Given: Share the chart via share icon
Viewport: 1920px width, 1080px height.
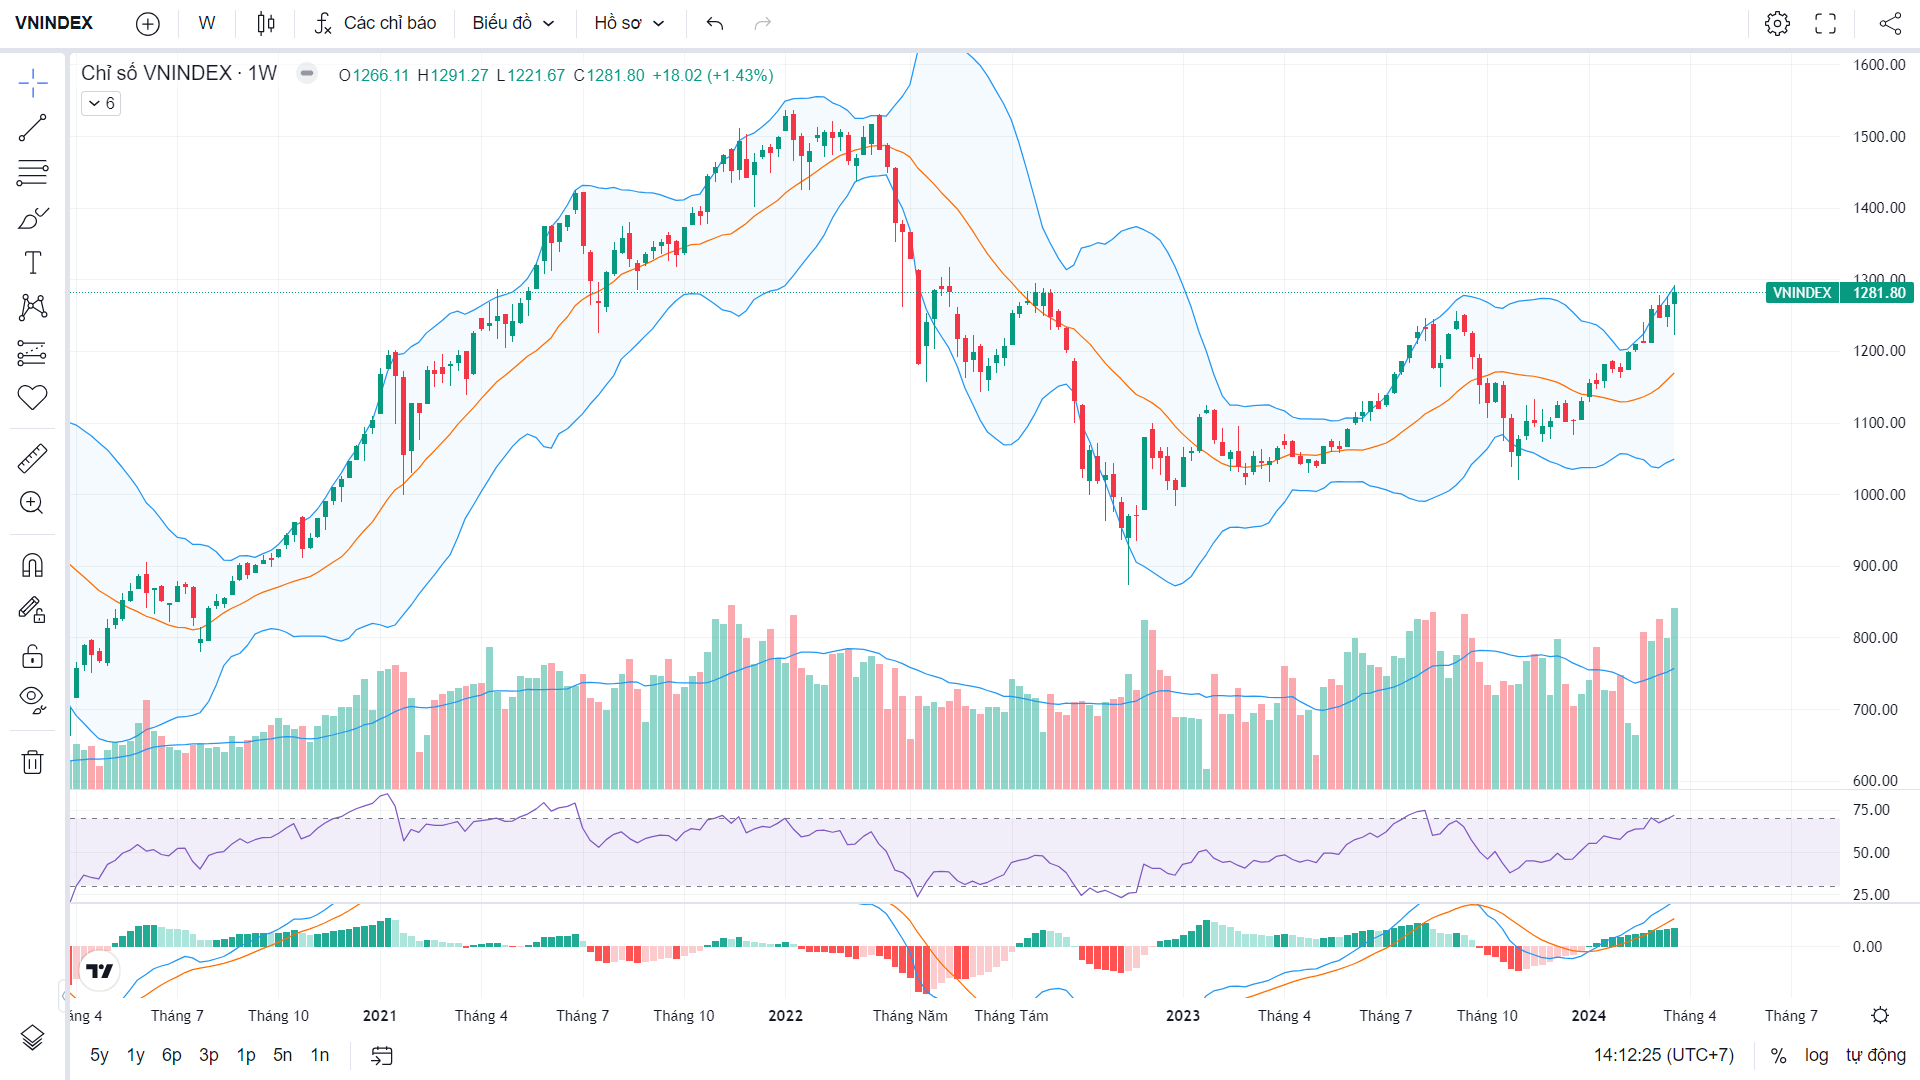Looking at the screenshot, I should (x=1890, y=24).
